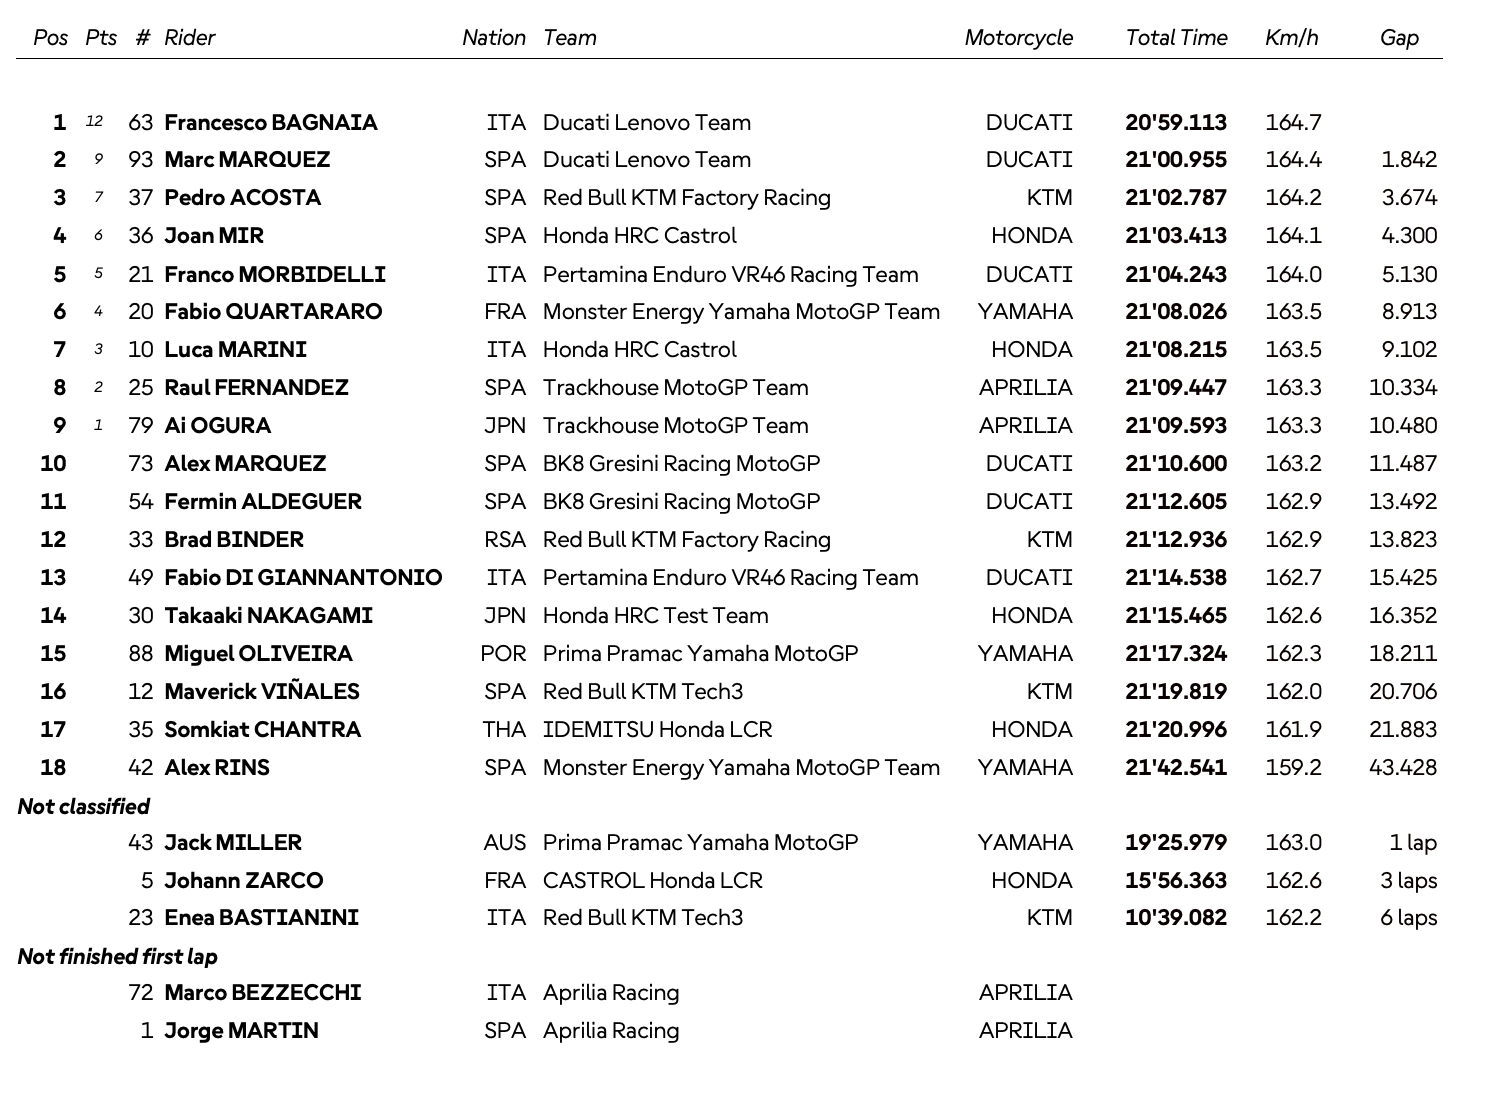Click Marco BEZZECCHI rider name

[263, 993]
